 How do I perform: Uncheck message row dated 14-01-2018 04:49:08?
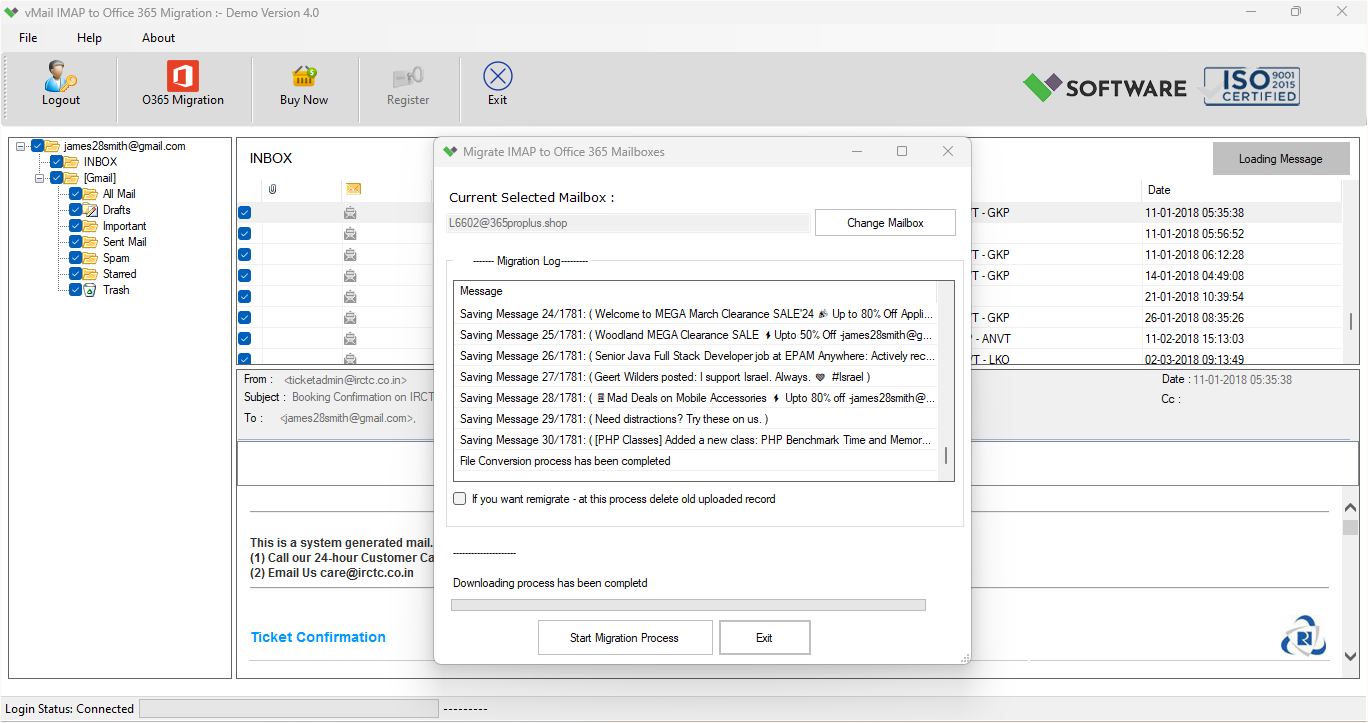[x=245, y=275]
